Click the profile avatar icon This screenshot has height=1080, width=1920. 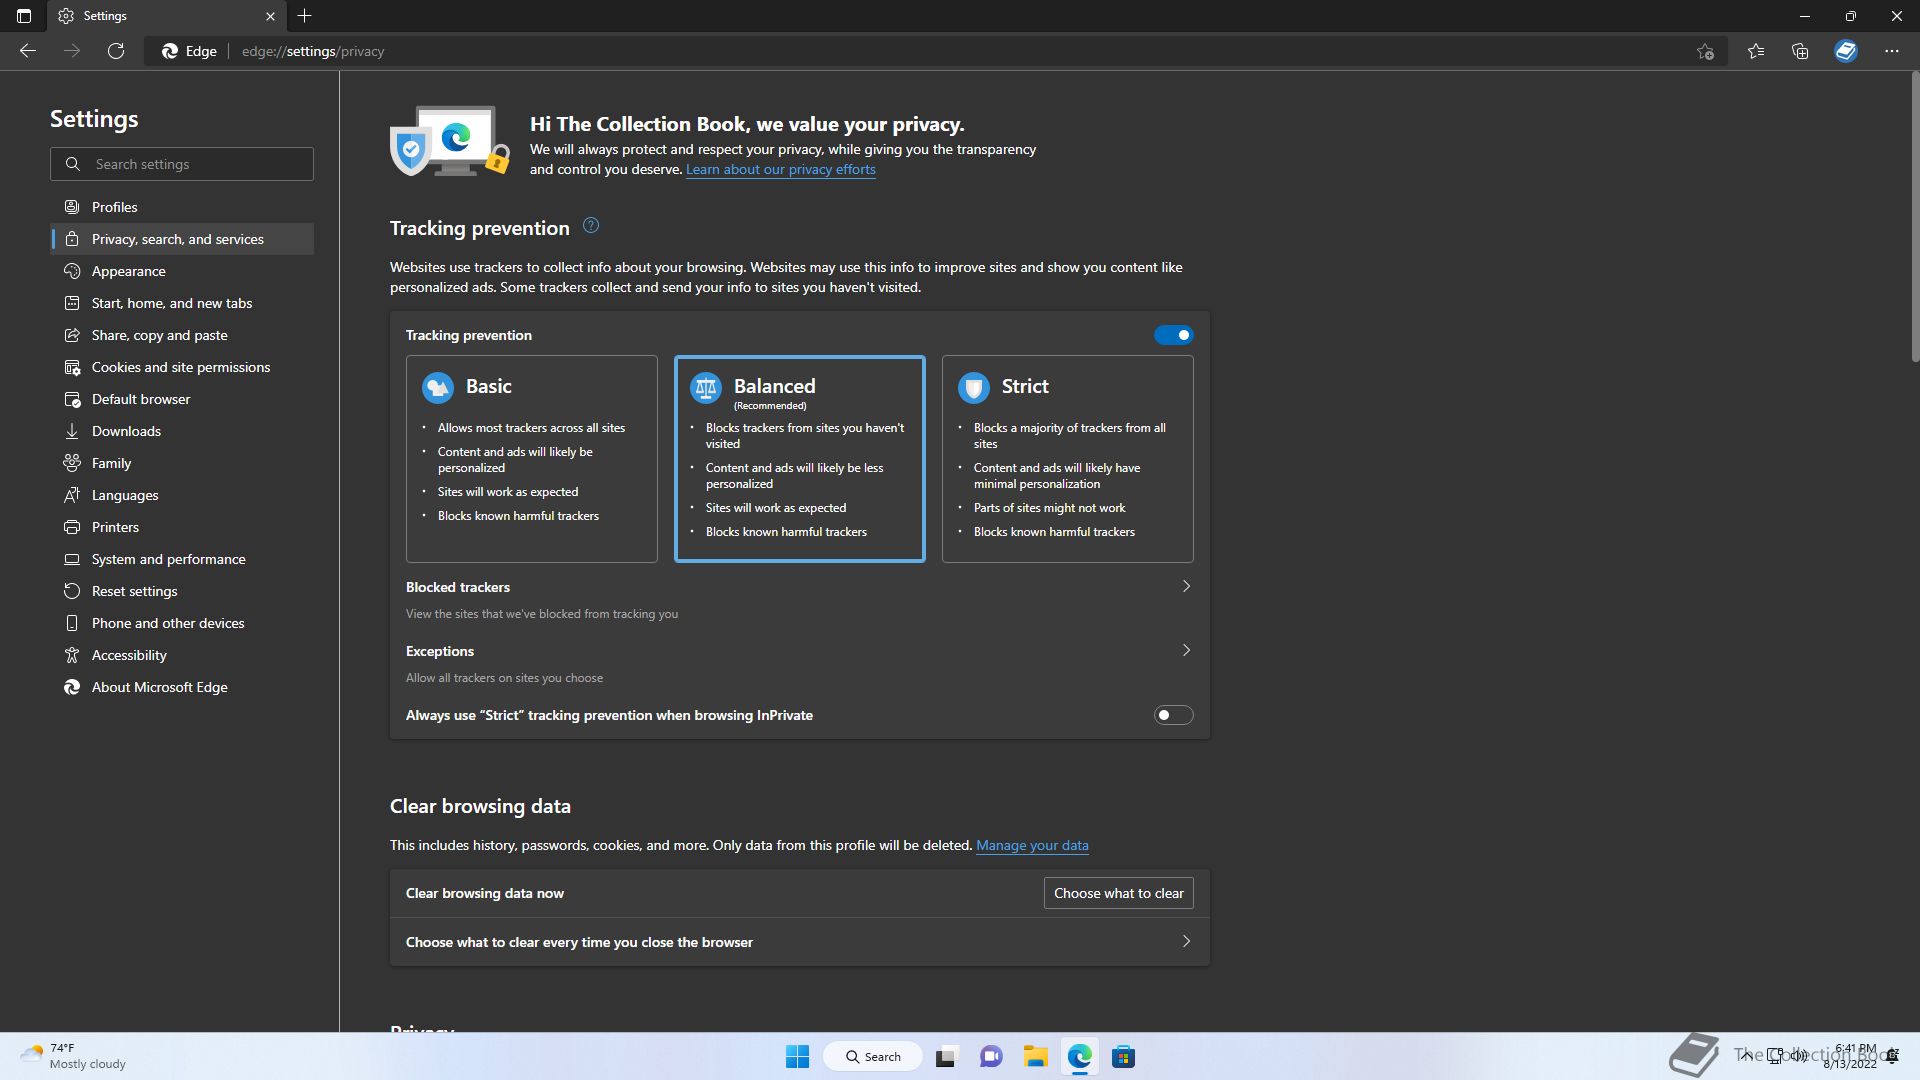click(x=1846, y=51)
